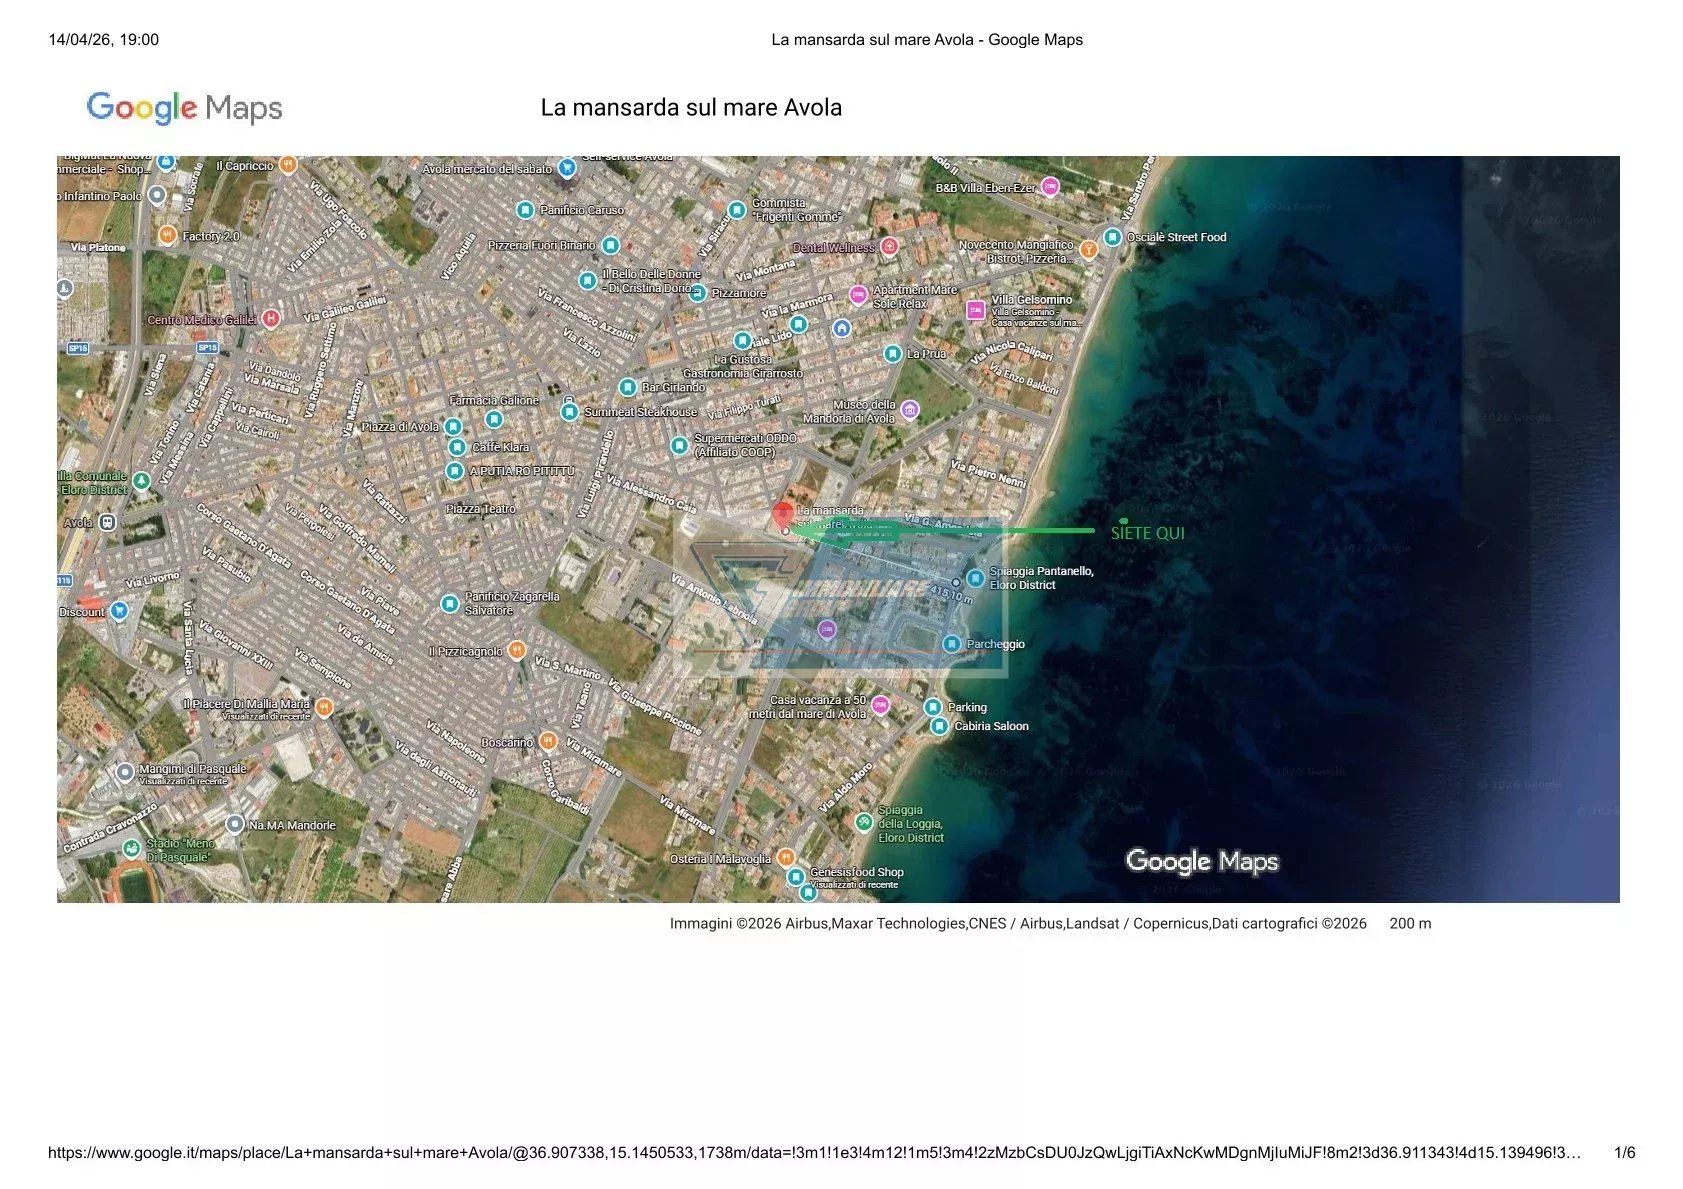Select Museo della Mandorla museum marker
The height and width of the screenshot is (1189, 1683).
coord(909,410)
